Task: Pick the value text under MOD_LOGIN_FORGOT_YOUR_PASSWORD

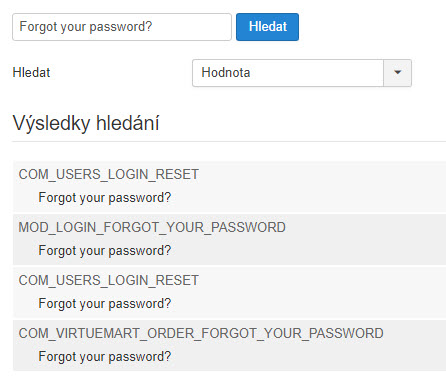Action: pyautogui.click(x=105, y=251)
